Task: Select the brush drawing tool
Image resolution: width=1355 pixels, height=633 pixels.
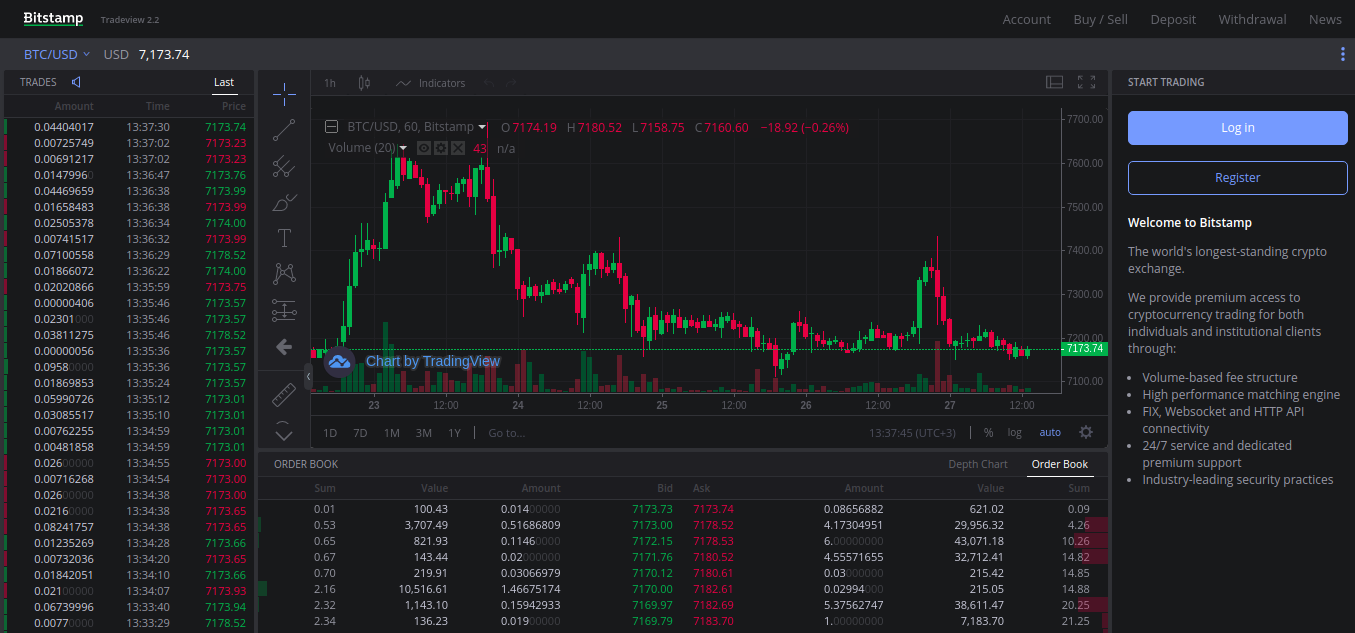Action: pos(284,202)
